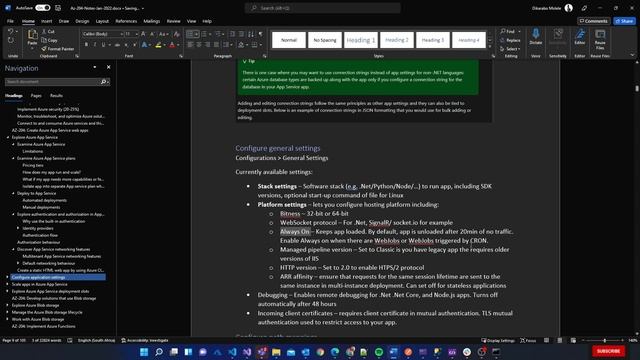640x360 pixels.
Task: Click the title bar Search box
Action: 322,8
